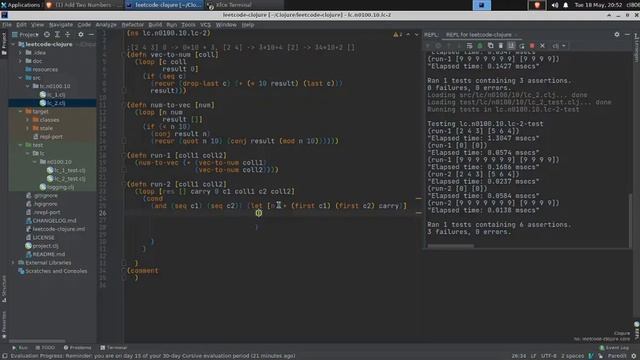
Task: Open the Project view dropdown
Action: tap(25, 35)
